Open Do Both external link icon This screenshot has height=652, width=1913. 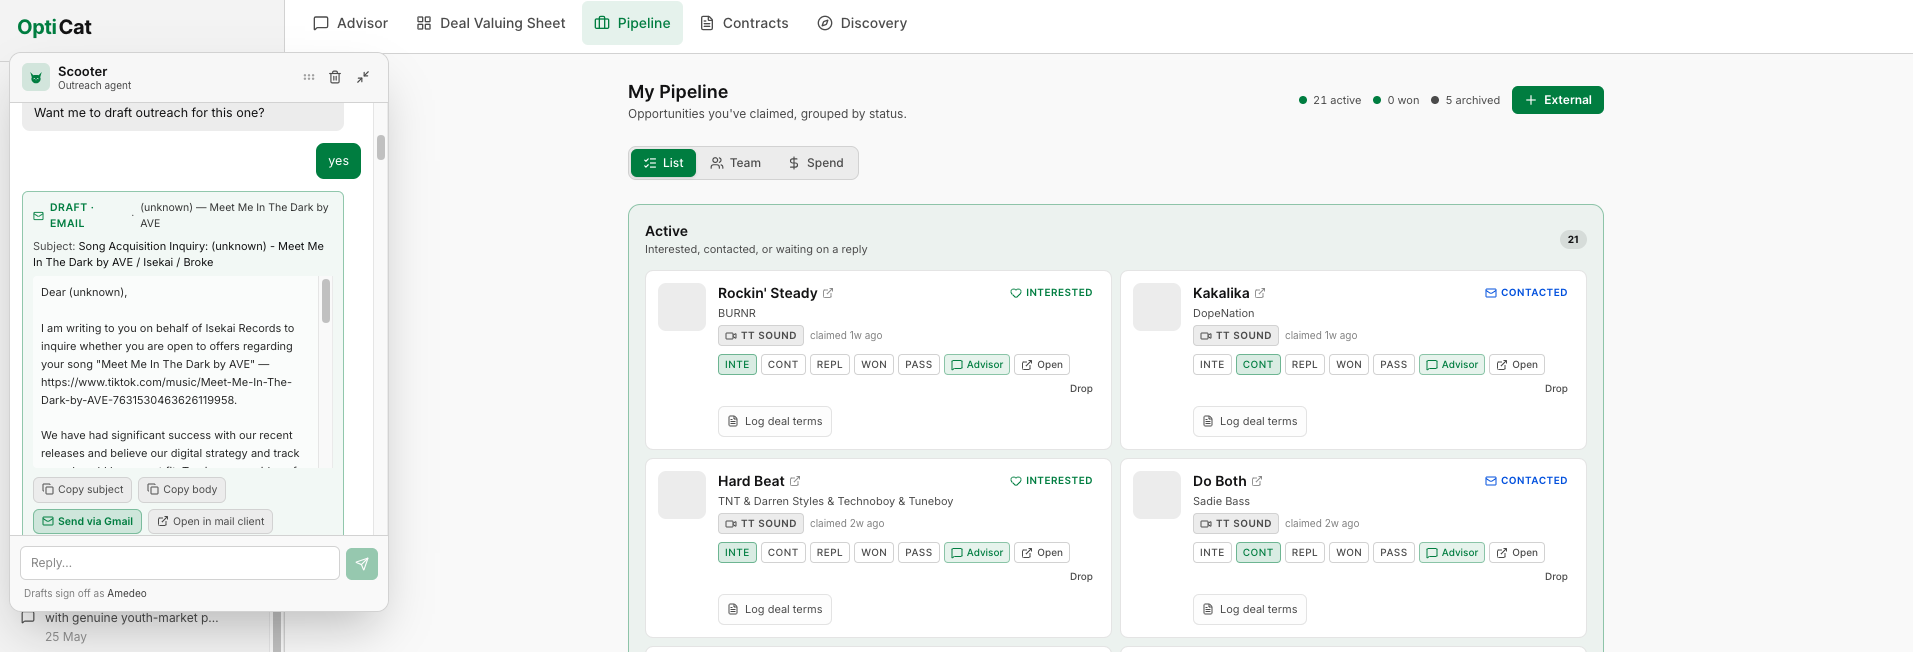(x=1257, y=481)
